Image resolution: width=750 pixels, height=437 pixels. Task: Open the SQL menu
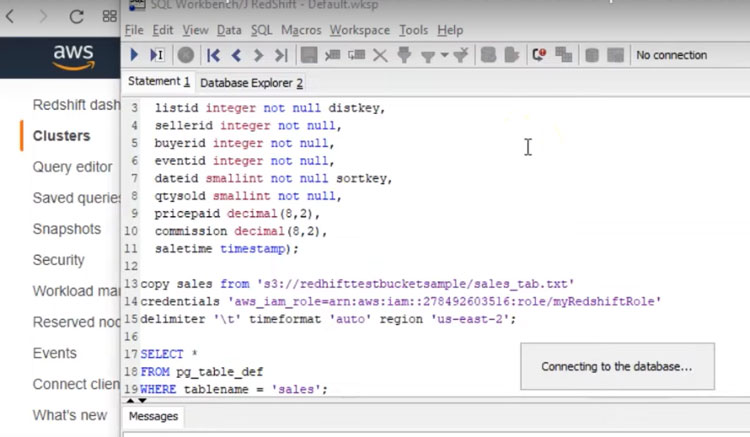(x=261, y=30)
